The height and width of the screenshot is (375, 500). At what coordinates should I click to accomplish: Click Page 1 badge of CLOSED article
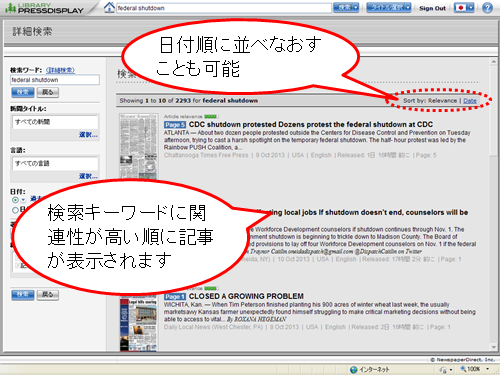[175, 297]
